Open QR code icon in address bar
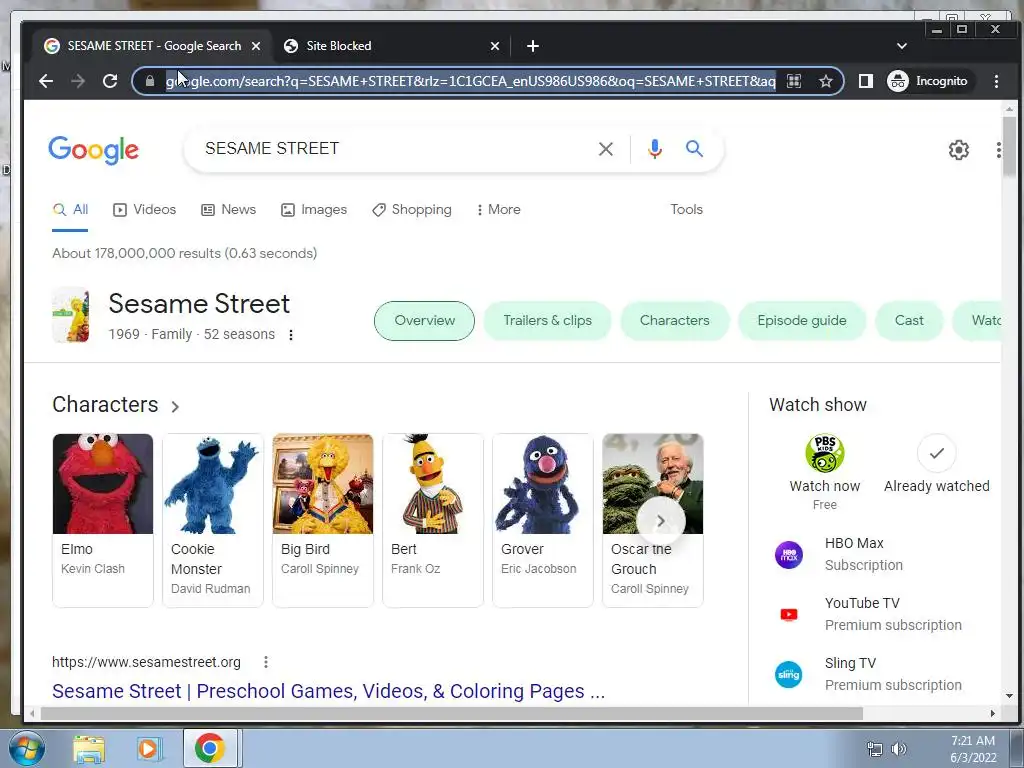This screenshot has height=768, width=1024. 793,81
